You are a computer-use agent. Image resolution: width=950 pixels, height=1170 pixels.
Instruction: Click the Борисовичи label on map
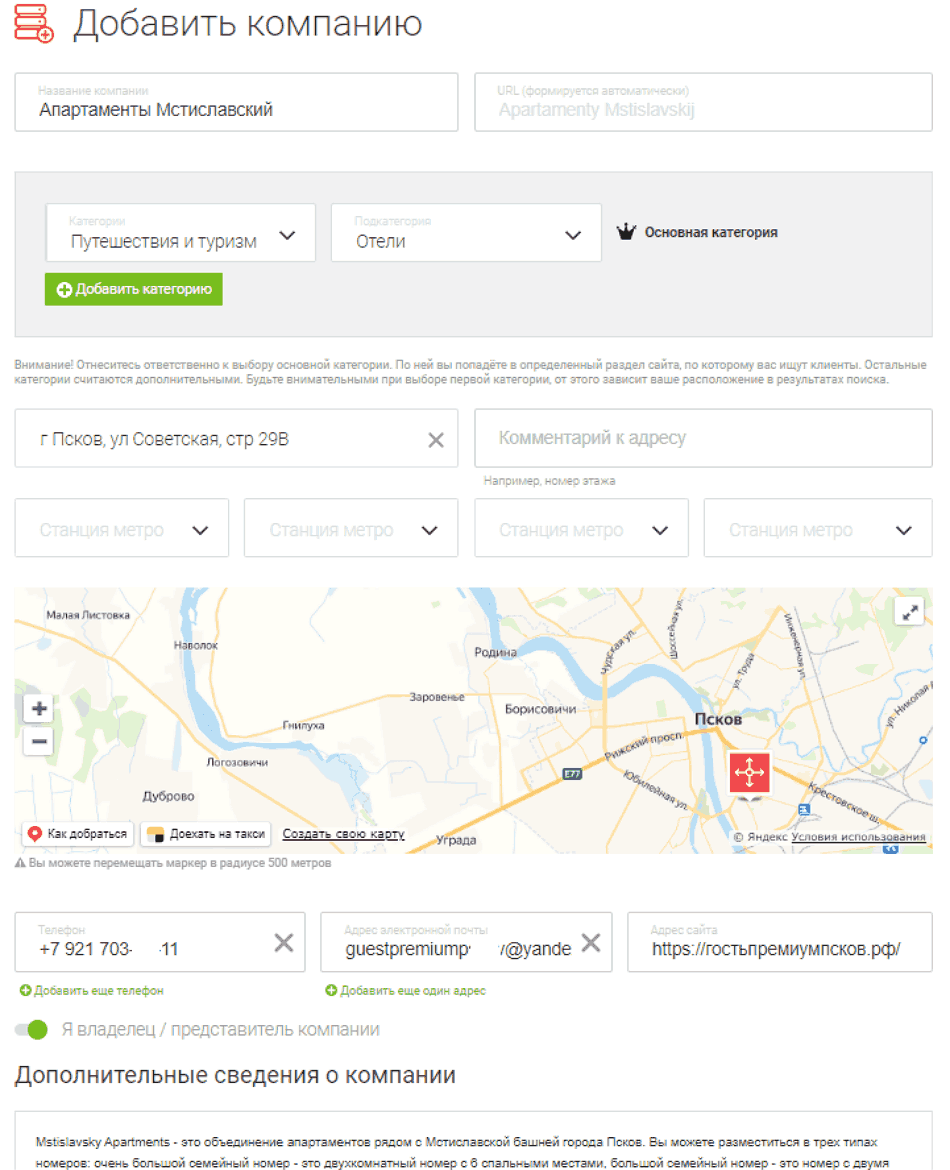(x=540, y=709)
